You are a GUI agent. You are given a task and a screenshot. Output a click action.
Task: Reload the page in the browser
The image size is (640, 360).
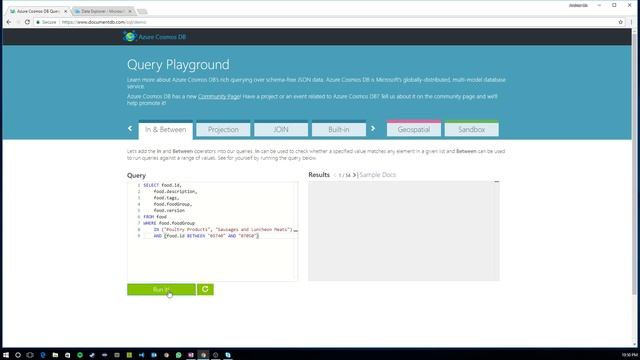(27, 22)
